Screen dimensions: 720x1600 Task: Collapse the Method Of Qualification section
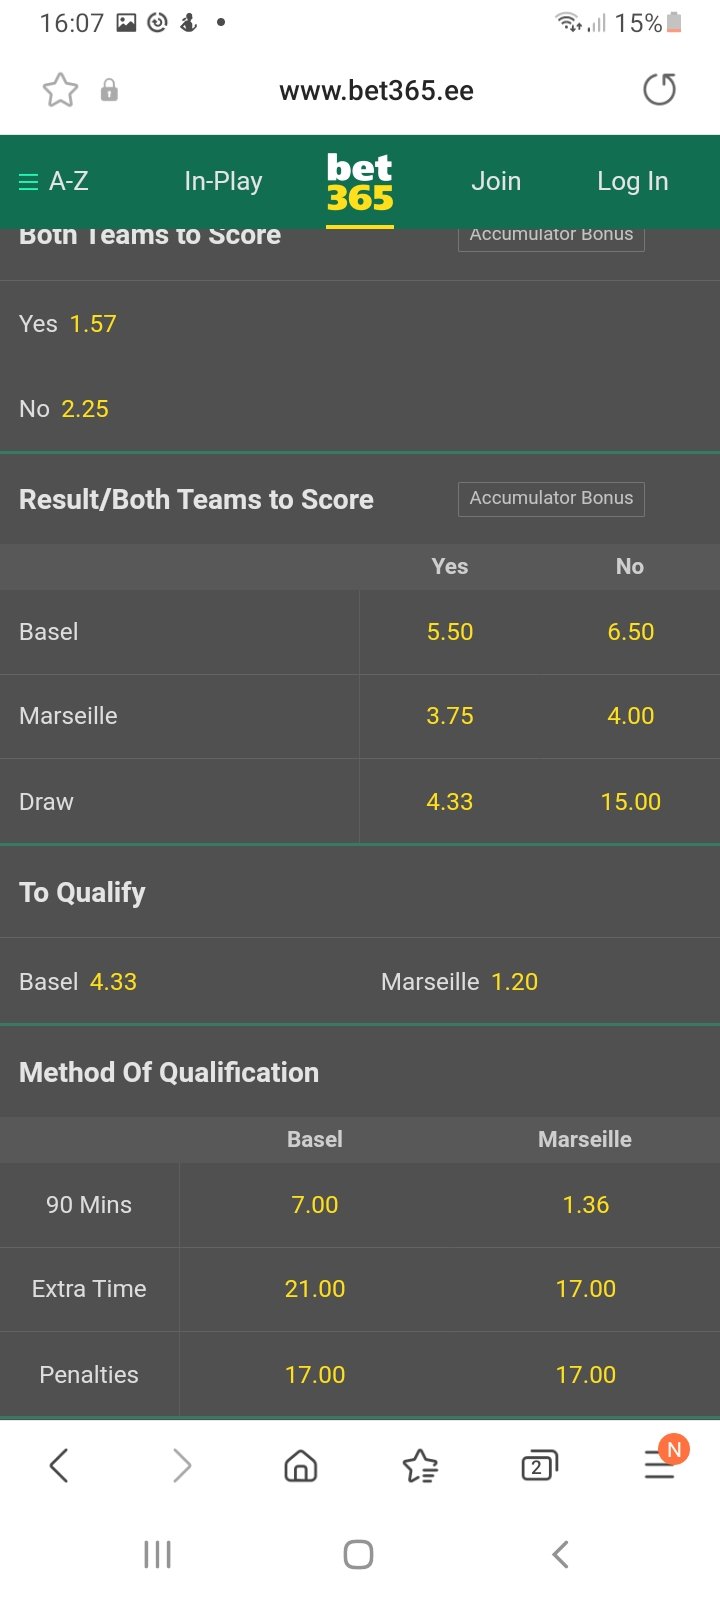169,1072
